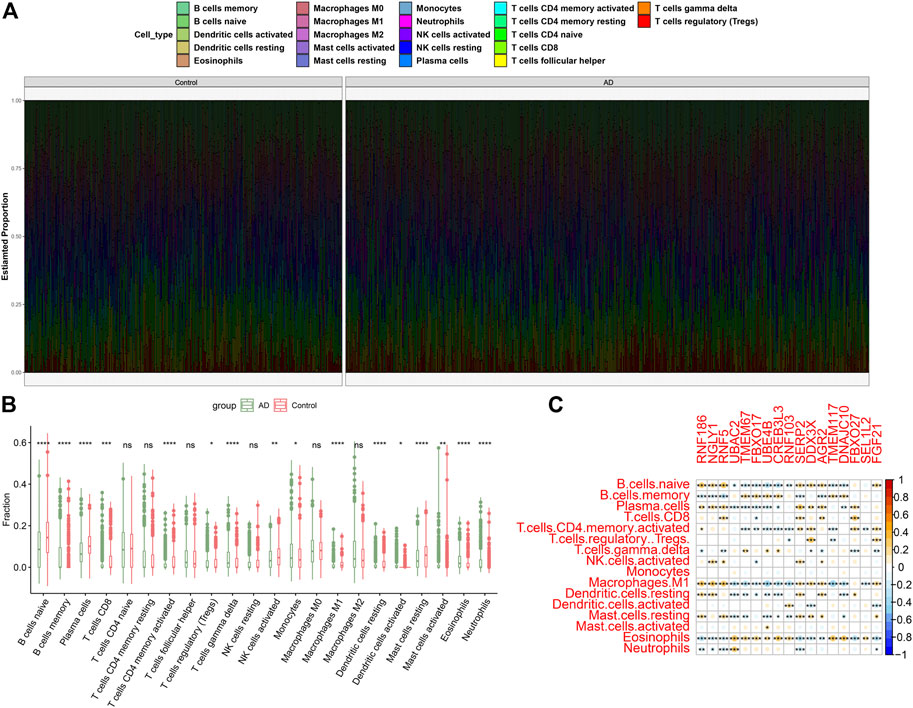The width and height of the screenshot is (913, 708).
Task: Click the panel C letter label
Action: 556,404
